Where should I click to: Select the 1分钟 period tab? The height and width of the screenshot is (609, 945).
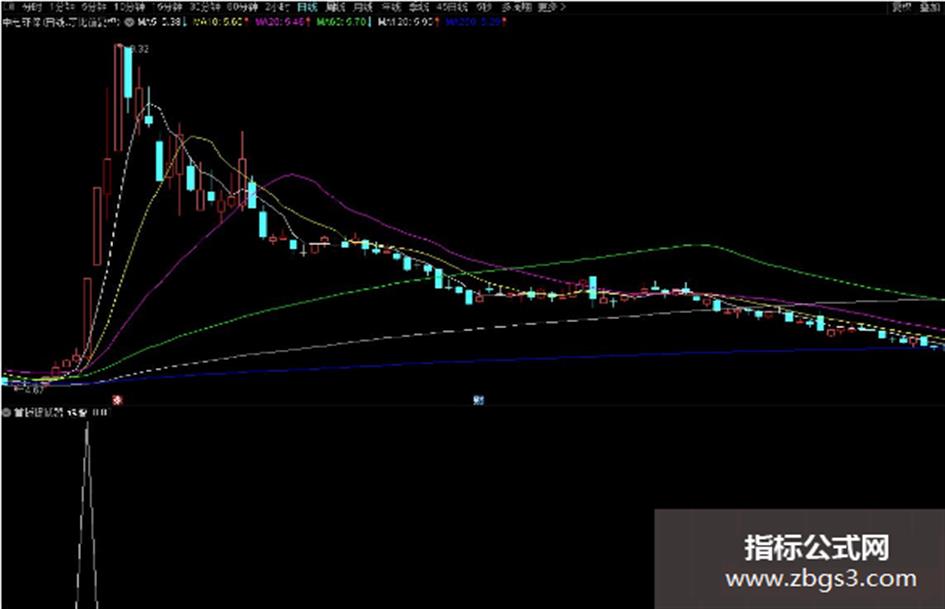point(62,7)
